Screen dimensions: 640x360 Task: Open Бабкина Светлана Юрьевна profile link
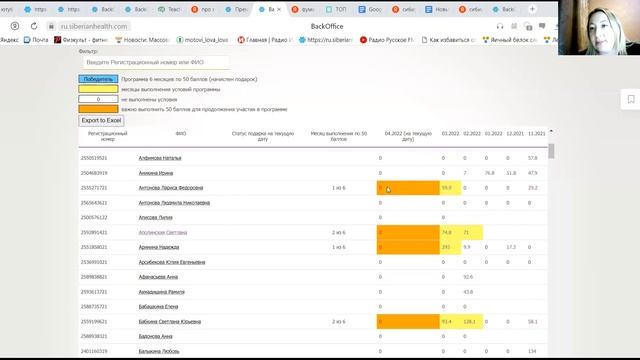pyautogui.click(x=170, y=322)
